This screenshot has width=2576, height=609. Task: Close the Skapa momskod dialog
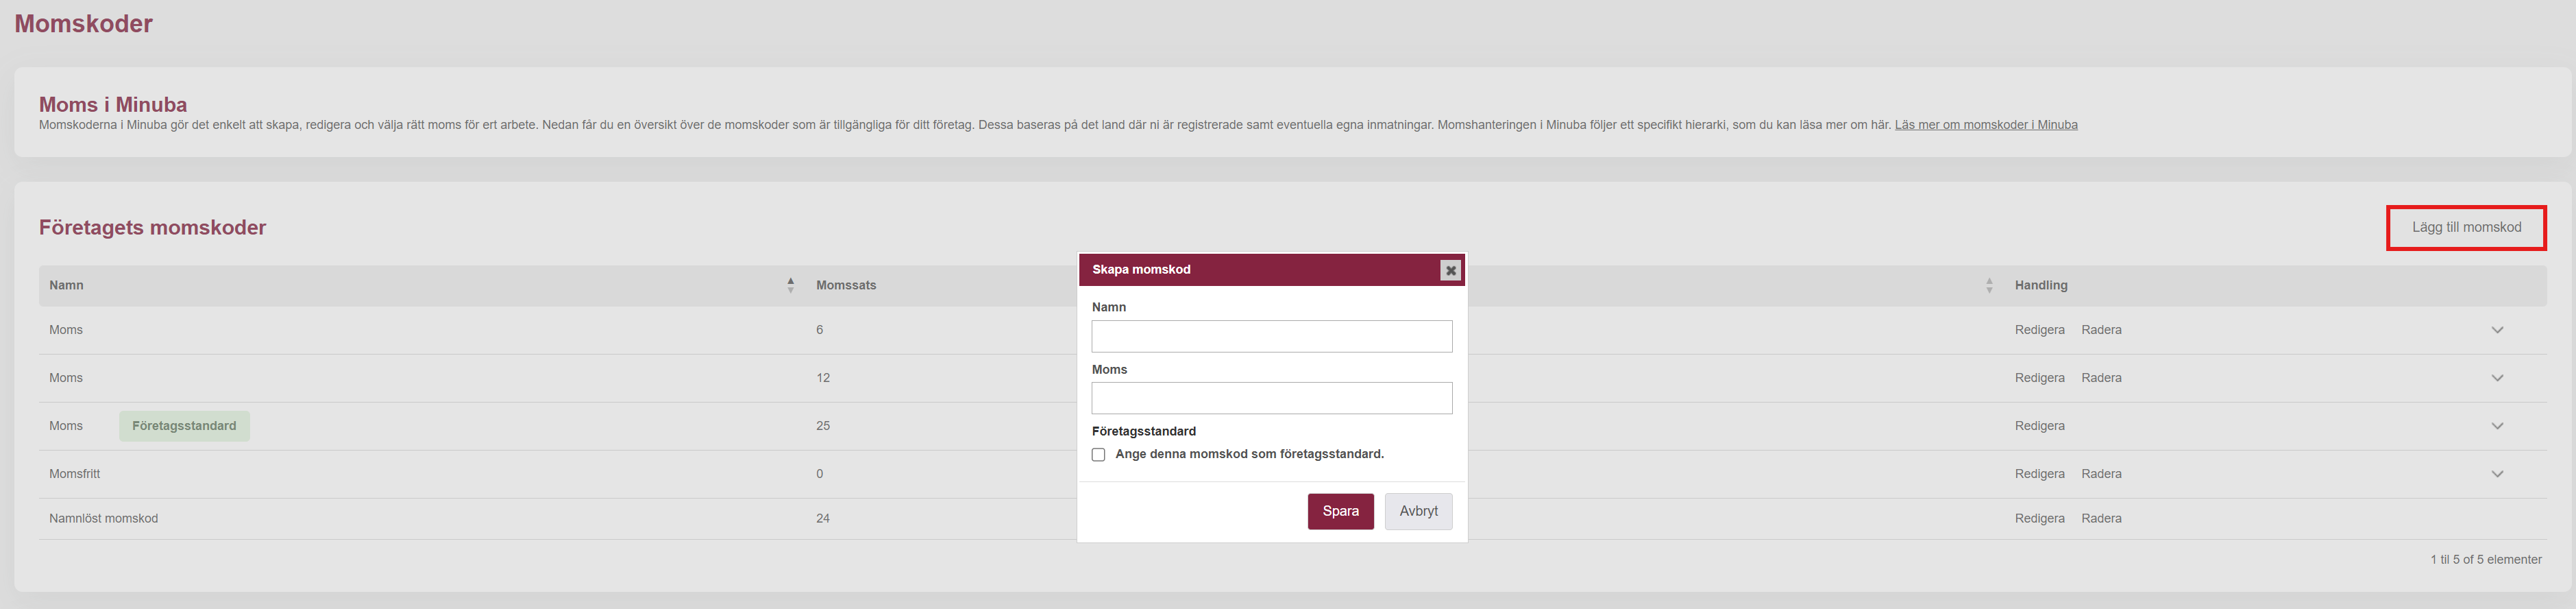pos(1450,270)
